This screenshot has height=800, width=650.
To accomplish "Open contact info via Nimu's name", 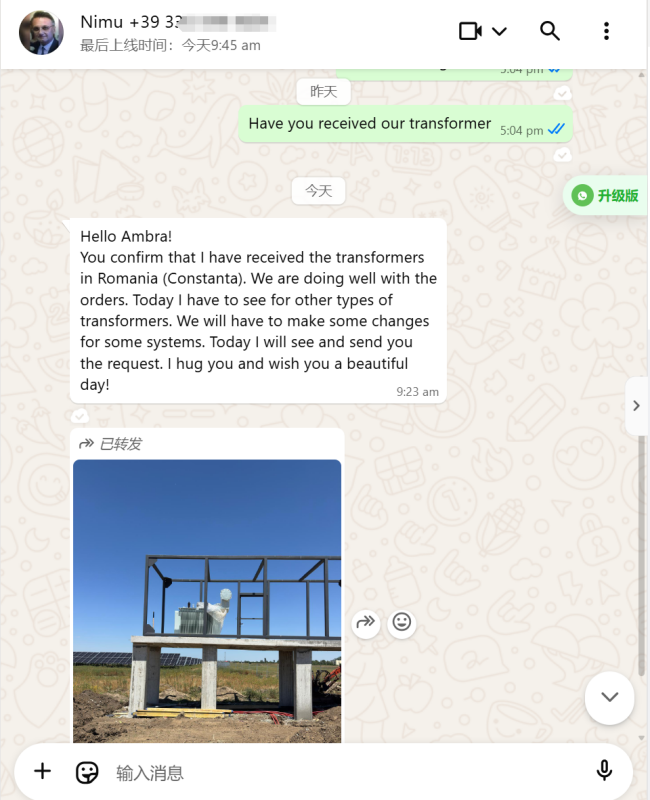I will [x=102, y=22].
